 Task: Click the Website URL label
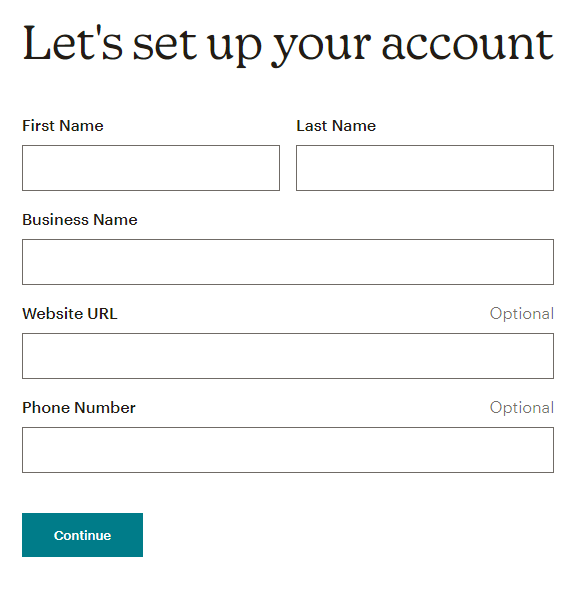click(70, 314)
